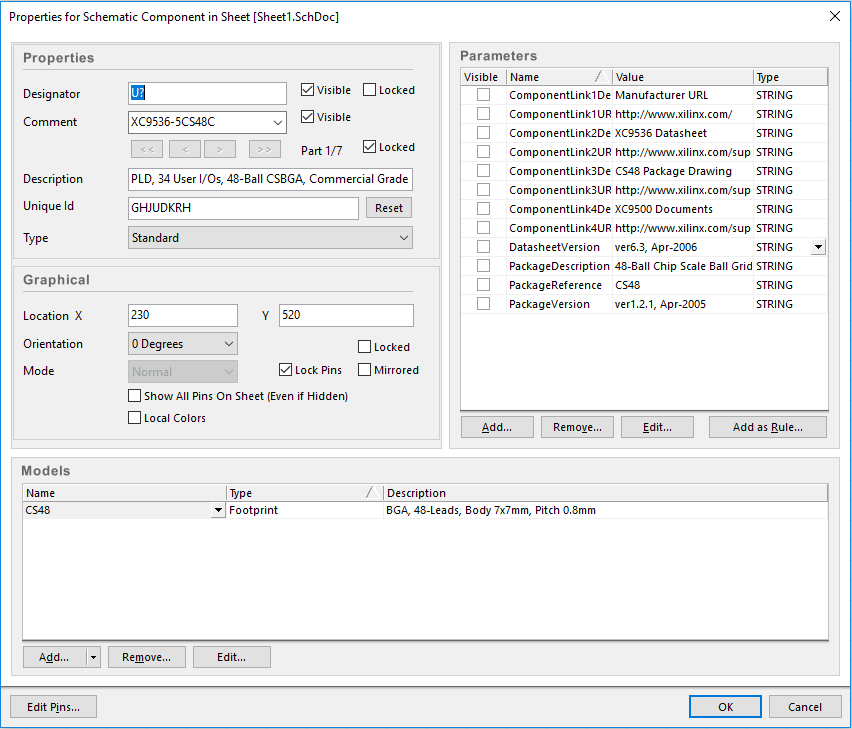Screen dimensions: 852x729
Task: Enable the Mirrored checkbox
Action: tap(365, 370)
